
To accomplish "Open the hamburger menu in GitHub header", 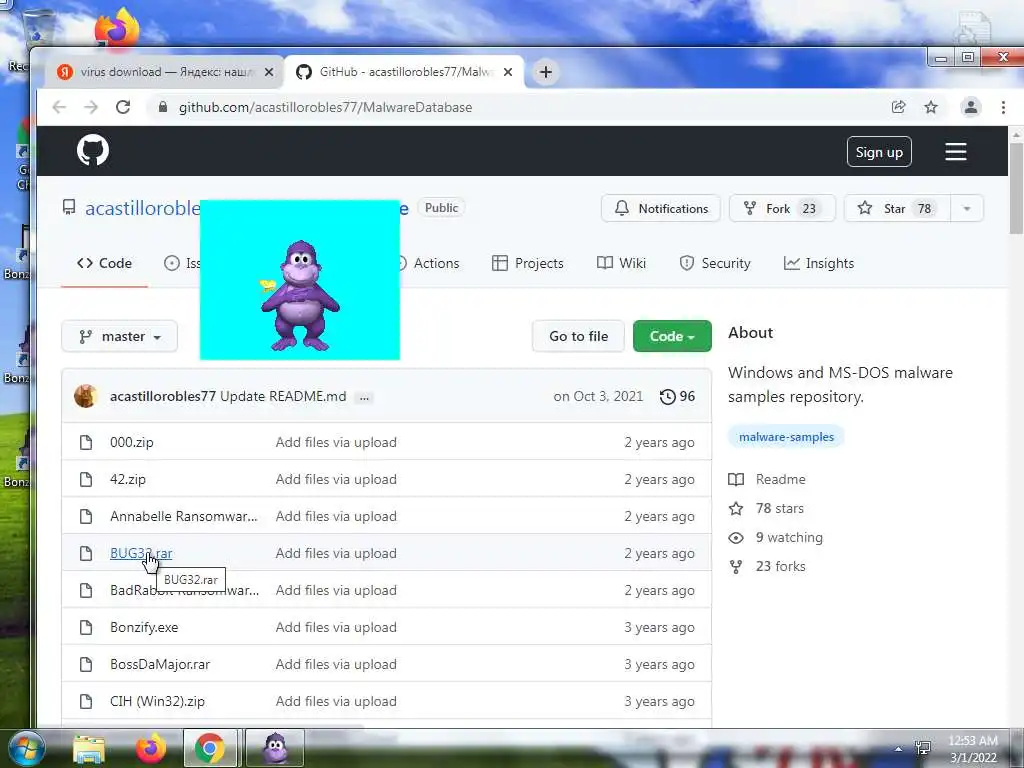I will [x=955, y=152].
